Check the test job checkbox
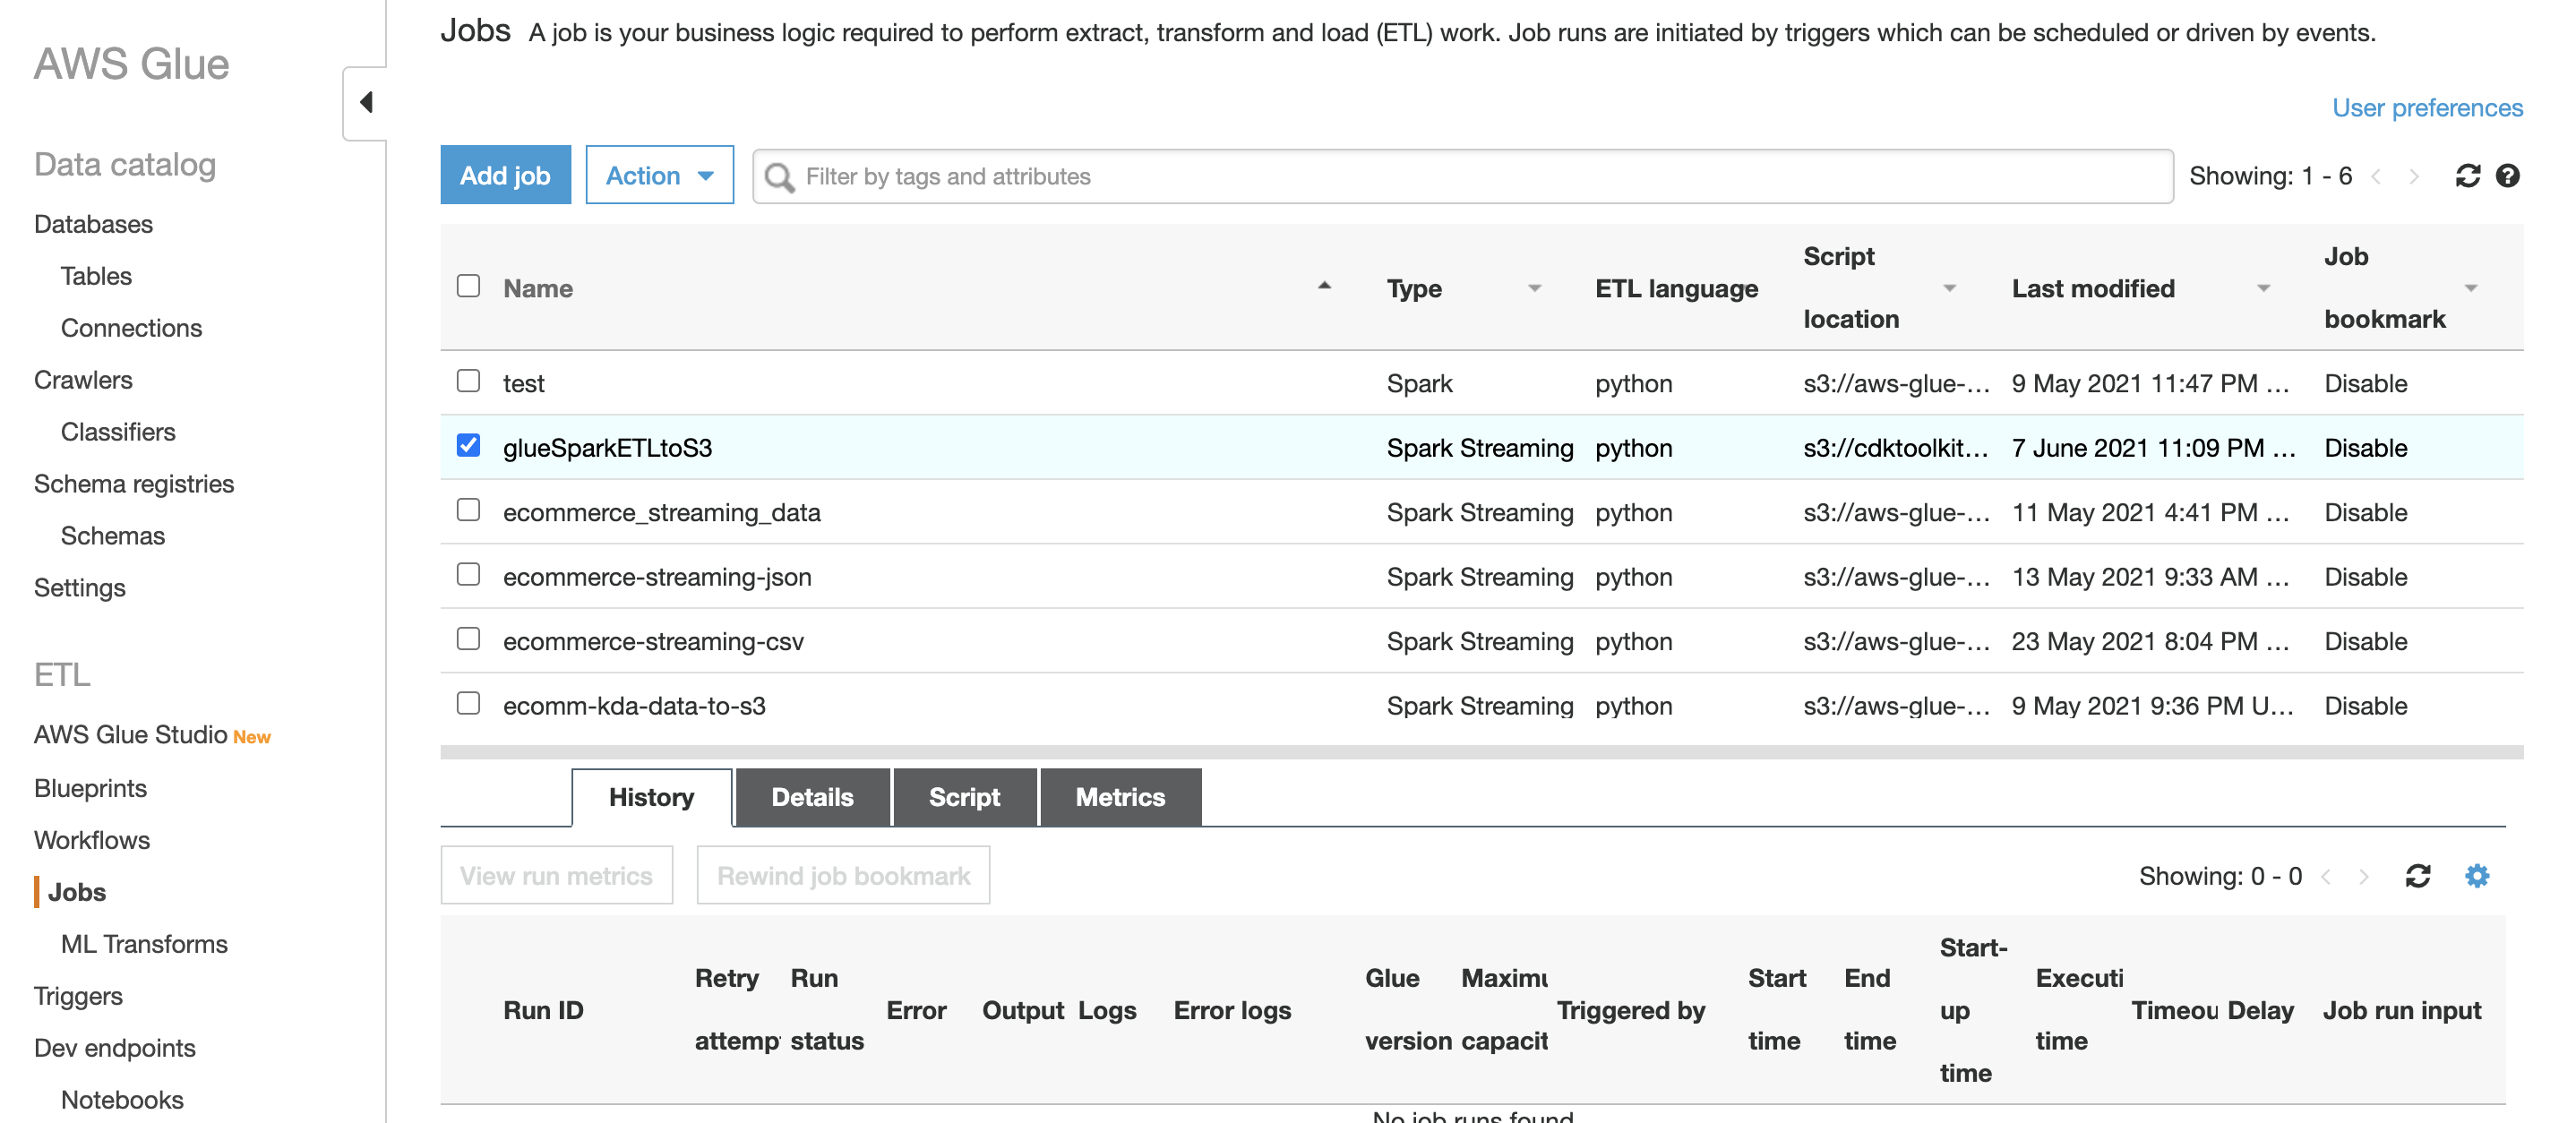Viewport: 2576px width, 1123px height. 468,381
